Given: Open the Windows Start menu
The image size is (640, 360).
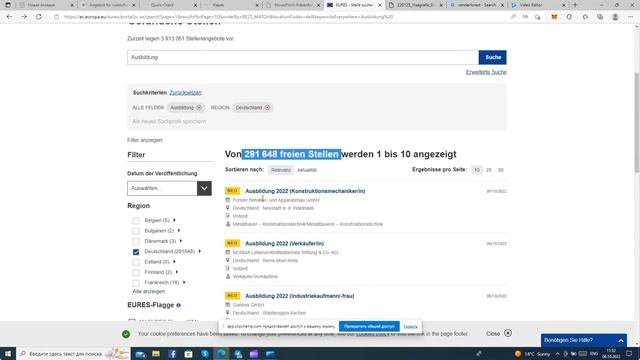Looking at the screenshot, I should tap(8, 353).
